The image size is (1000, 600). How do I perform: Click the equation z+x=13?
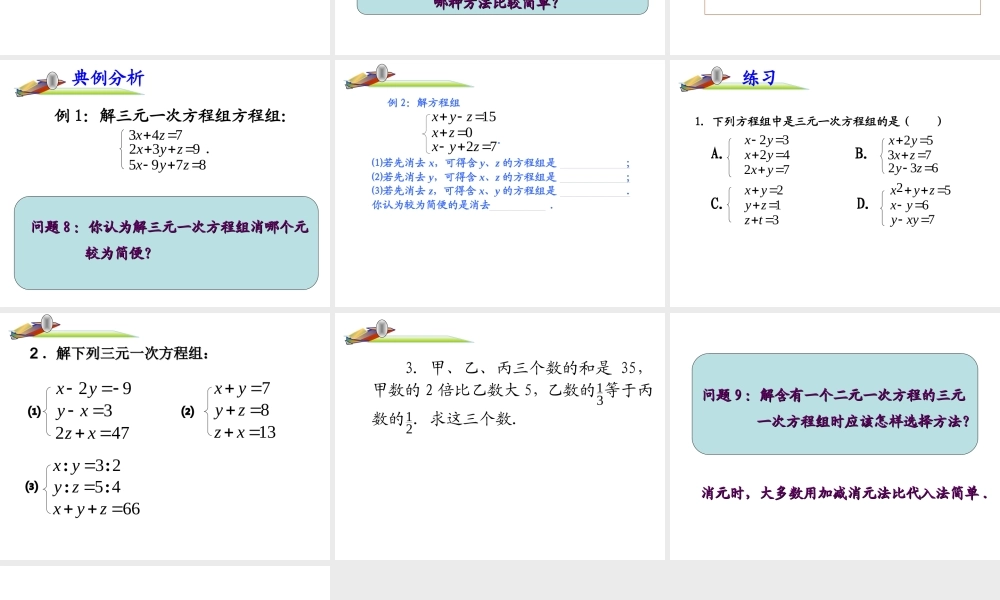tap(245, 432)
